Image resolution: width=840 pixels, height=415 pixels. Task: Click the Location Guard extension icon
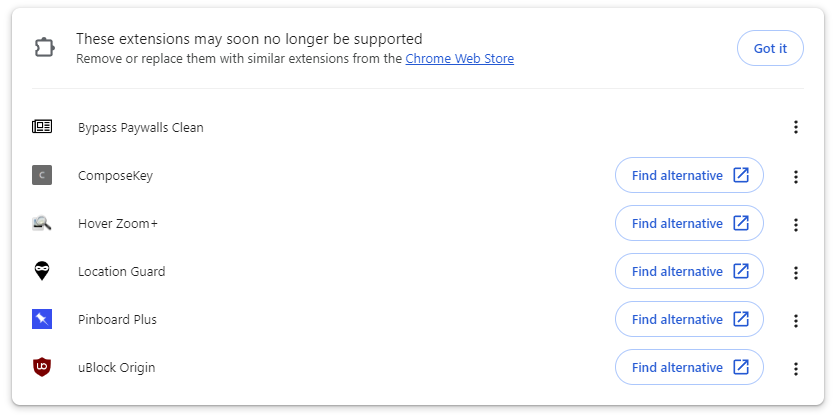[x=42, y=271]
